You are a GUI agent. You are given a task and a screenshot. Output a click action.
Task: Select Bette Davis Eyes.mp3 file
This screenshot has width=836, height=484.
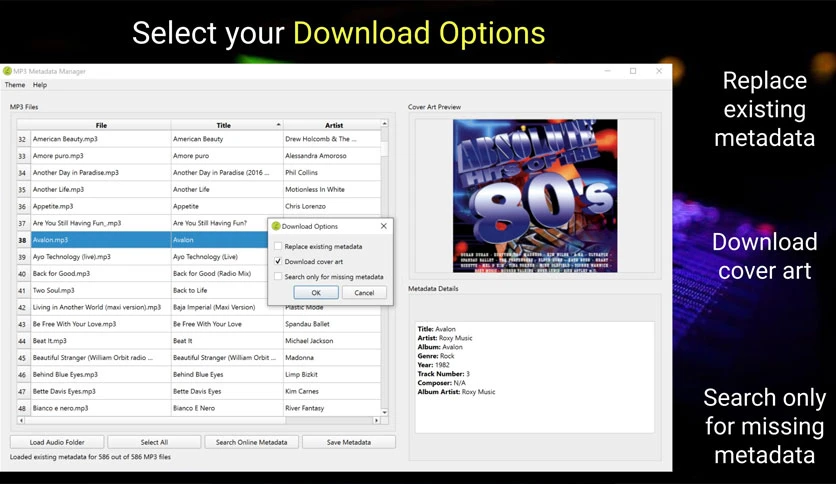tap(101, 391)
